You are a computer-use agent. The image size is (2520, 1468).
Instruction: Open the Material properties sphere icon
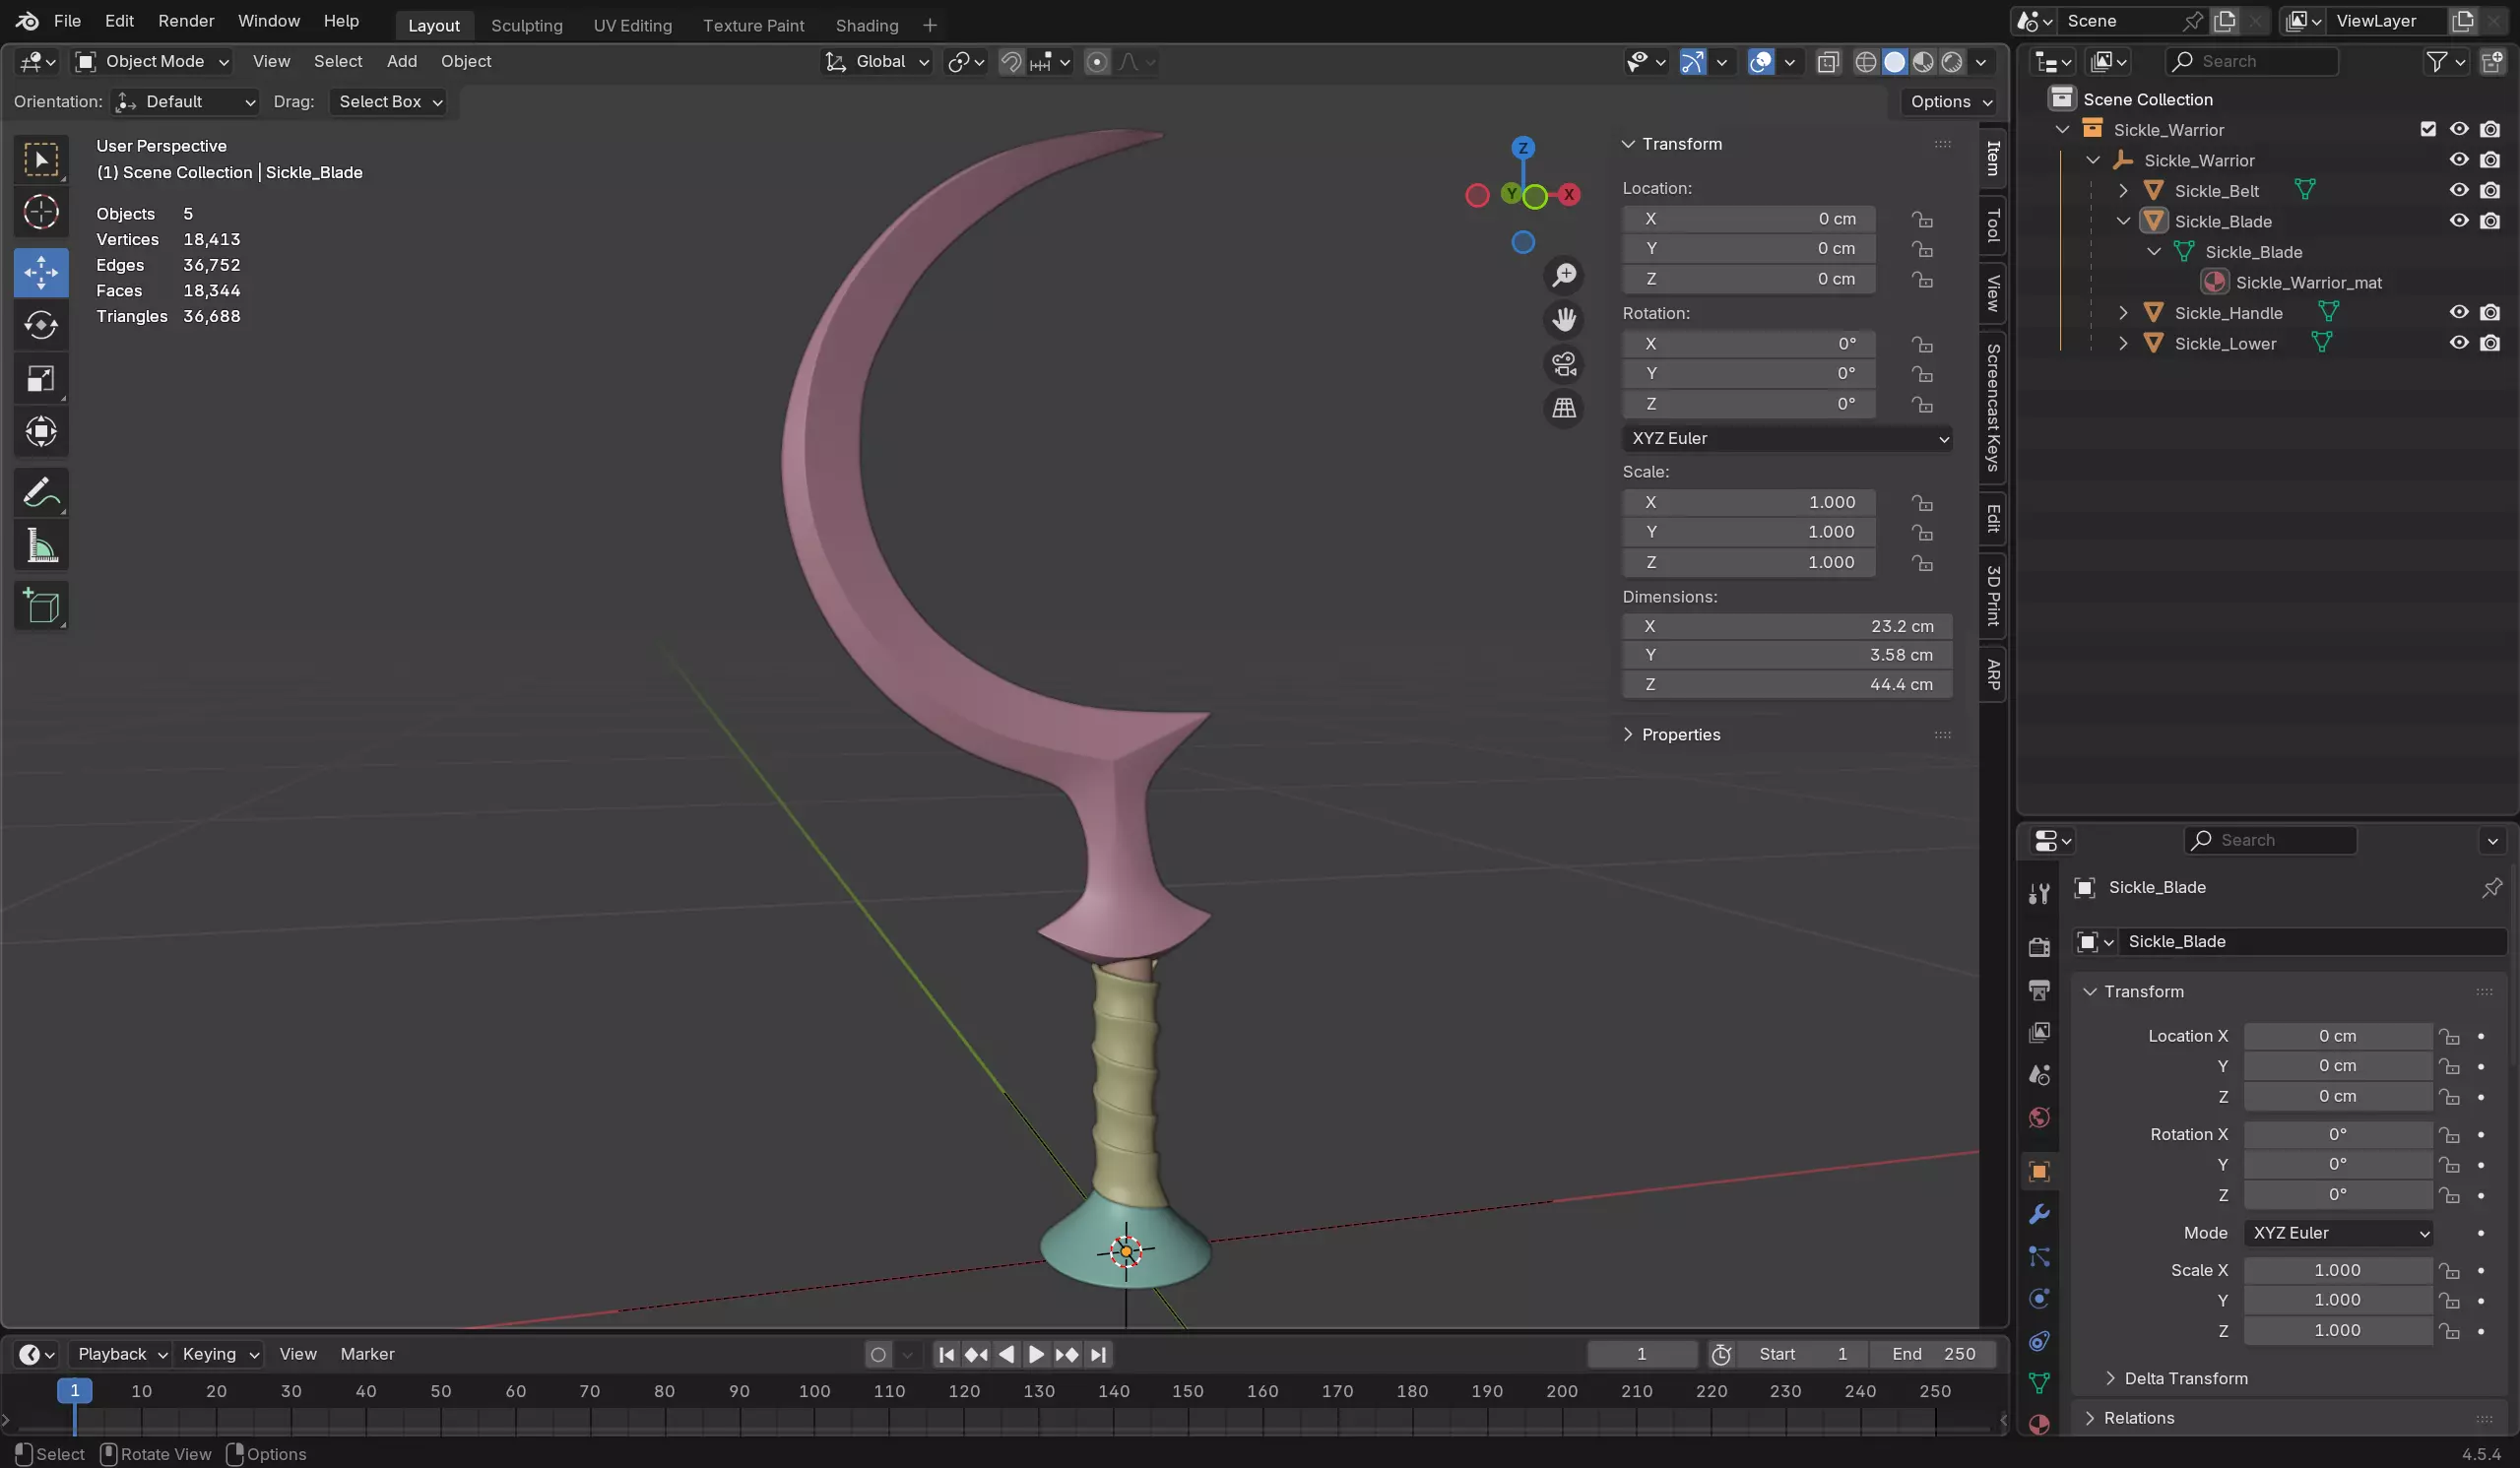2039,1425
